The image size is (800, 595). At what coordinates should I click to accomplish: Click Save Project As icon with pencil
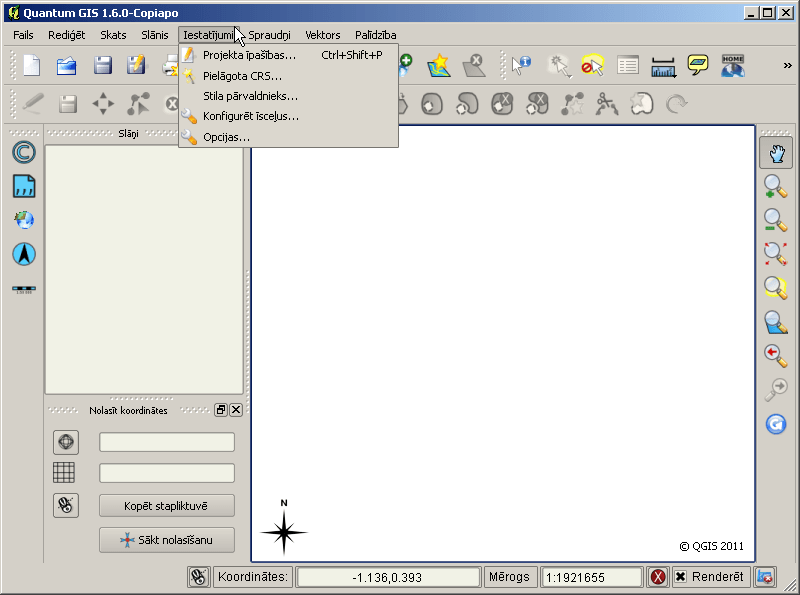point(136,65)
